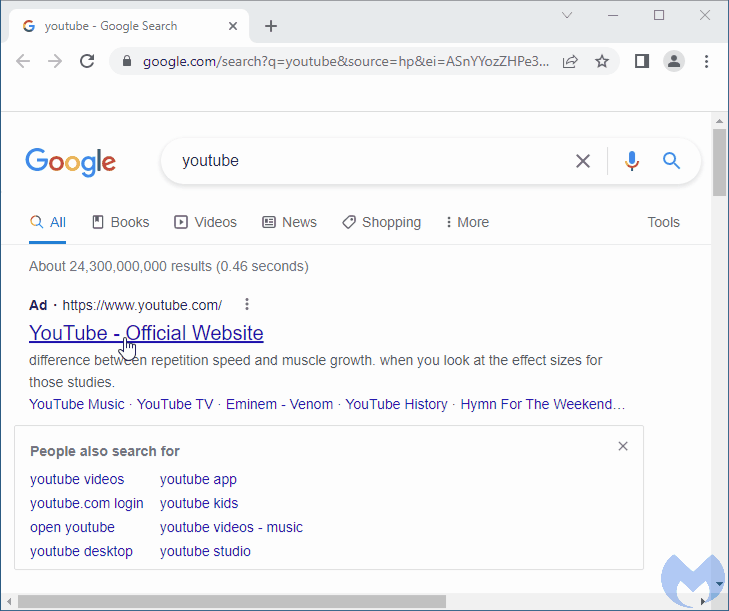Open the tab search chevron in title bar

[567, 15]
